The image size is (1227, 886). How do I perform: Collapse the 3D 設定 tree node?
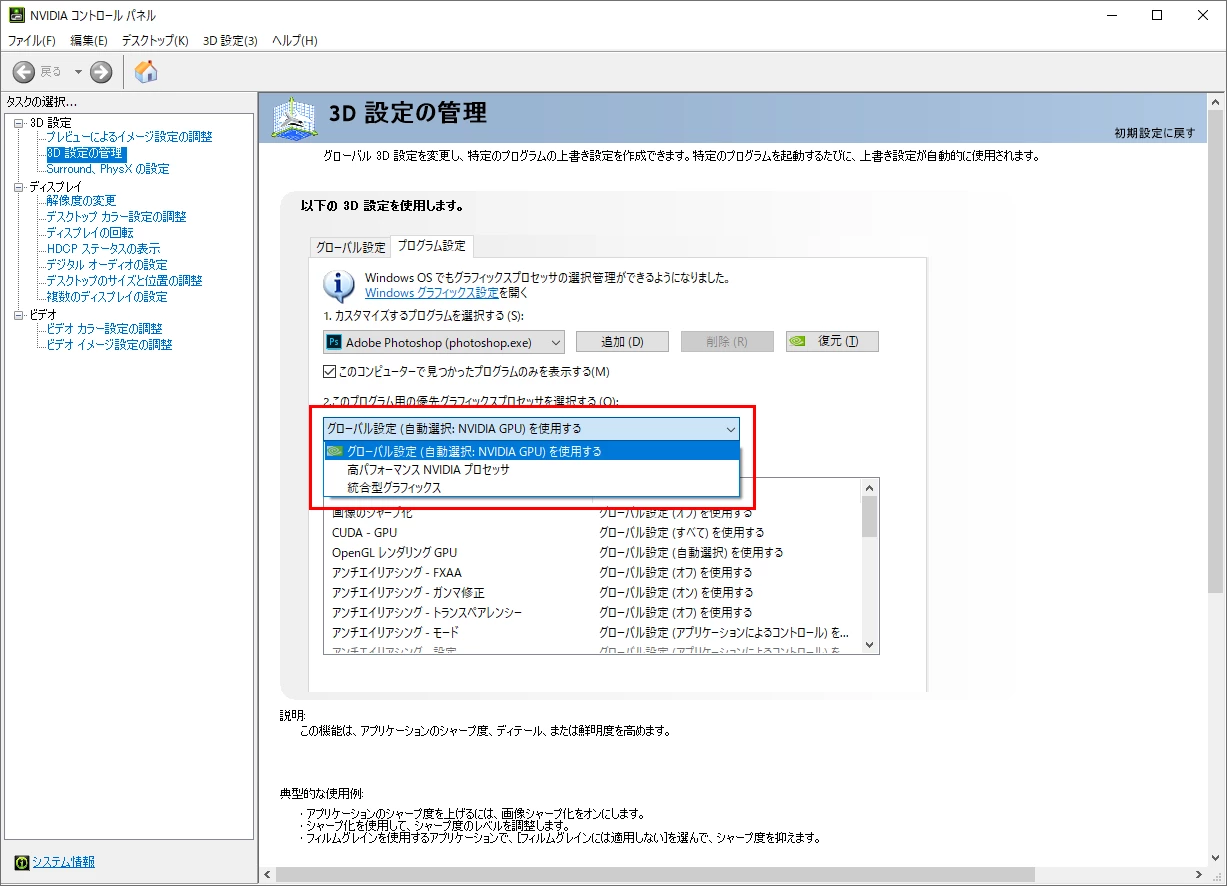(x=19, y=122)
